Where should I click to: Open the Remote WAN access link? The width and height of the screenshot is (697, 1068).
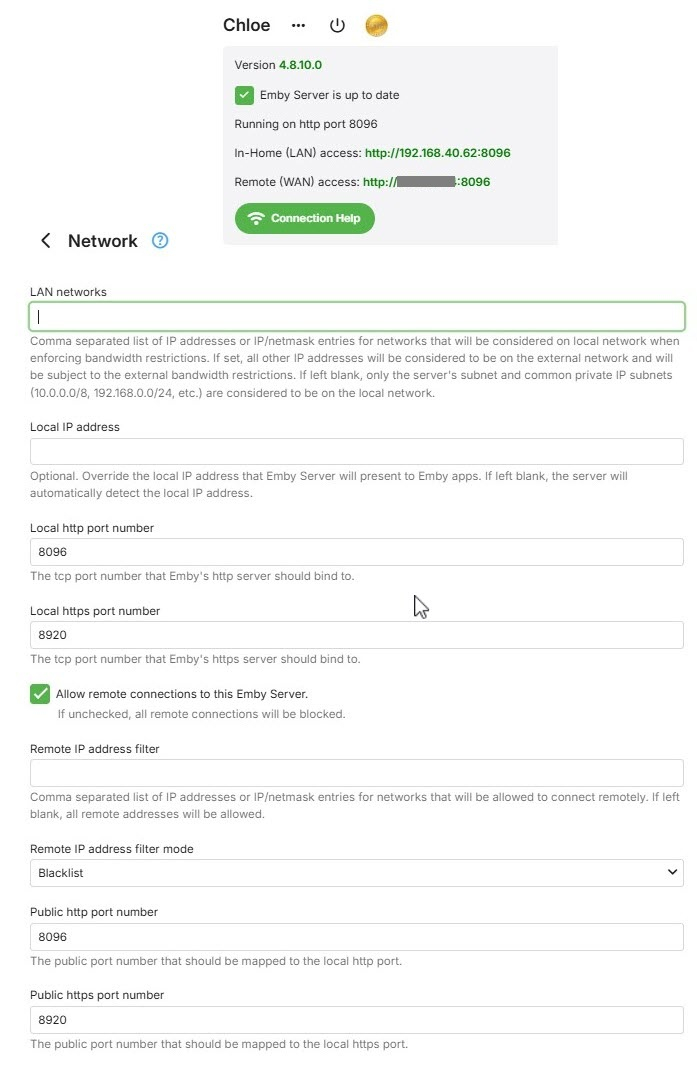point(426,182)
